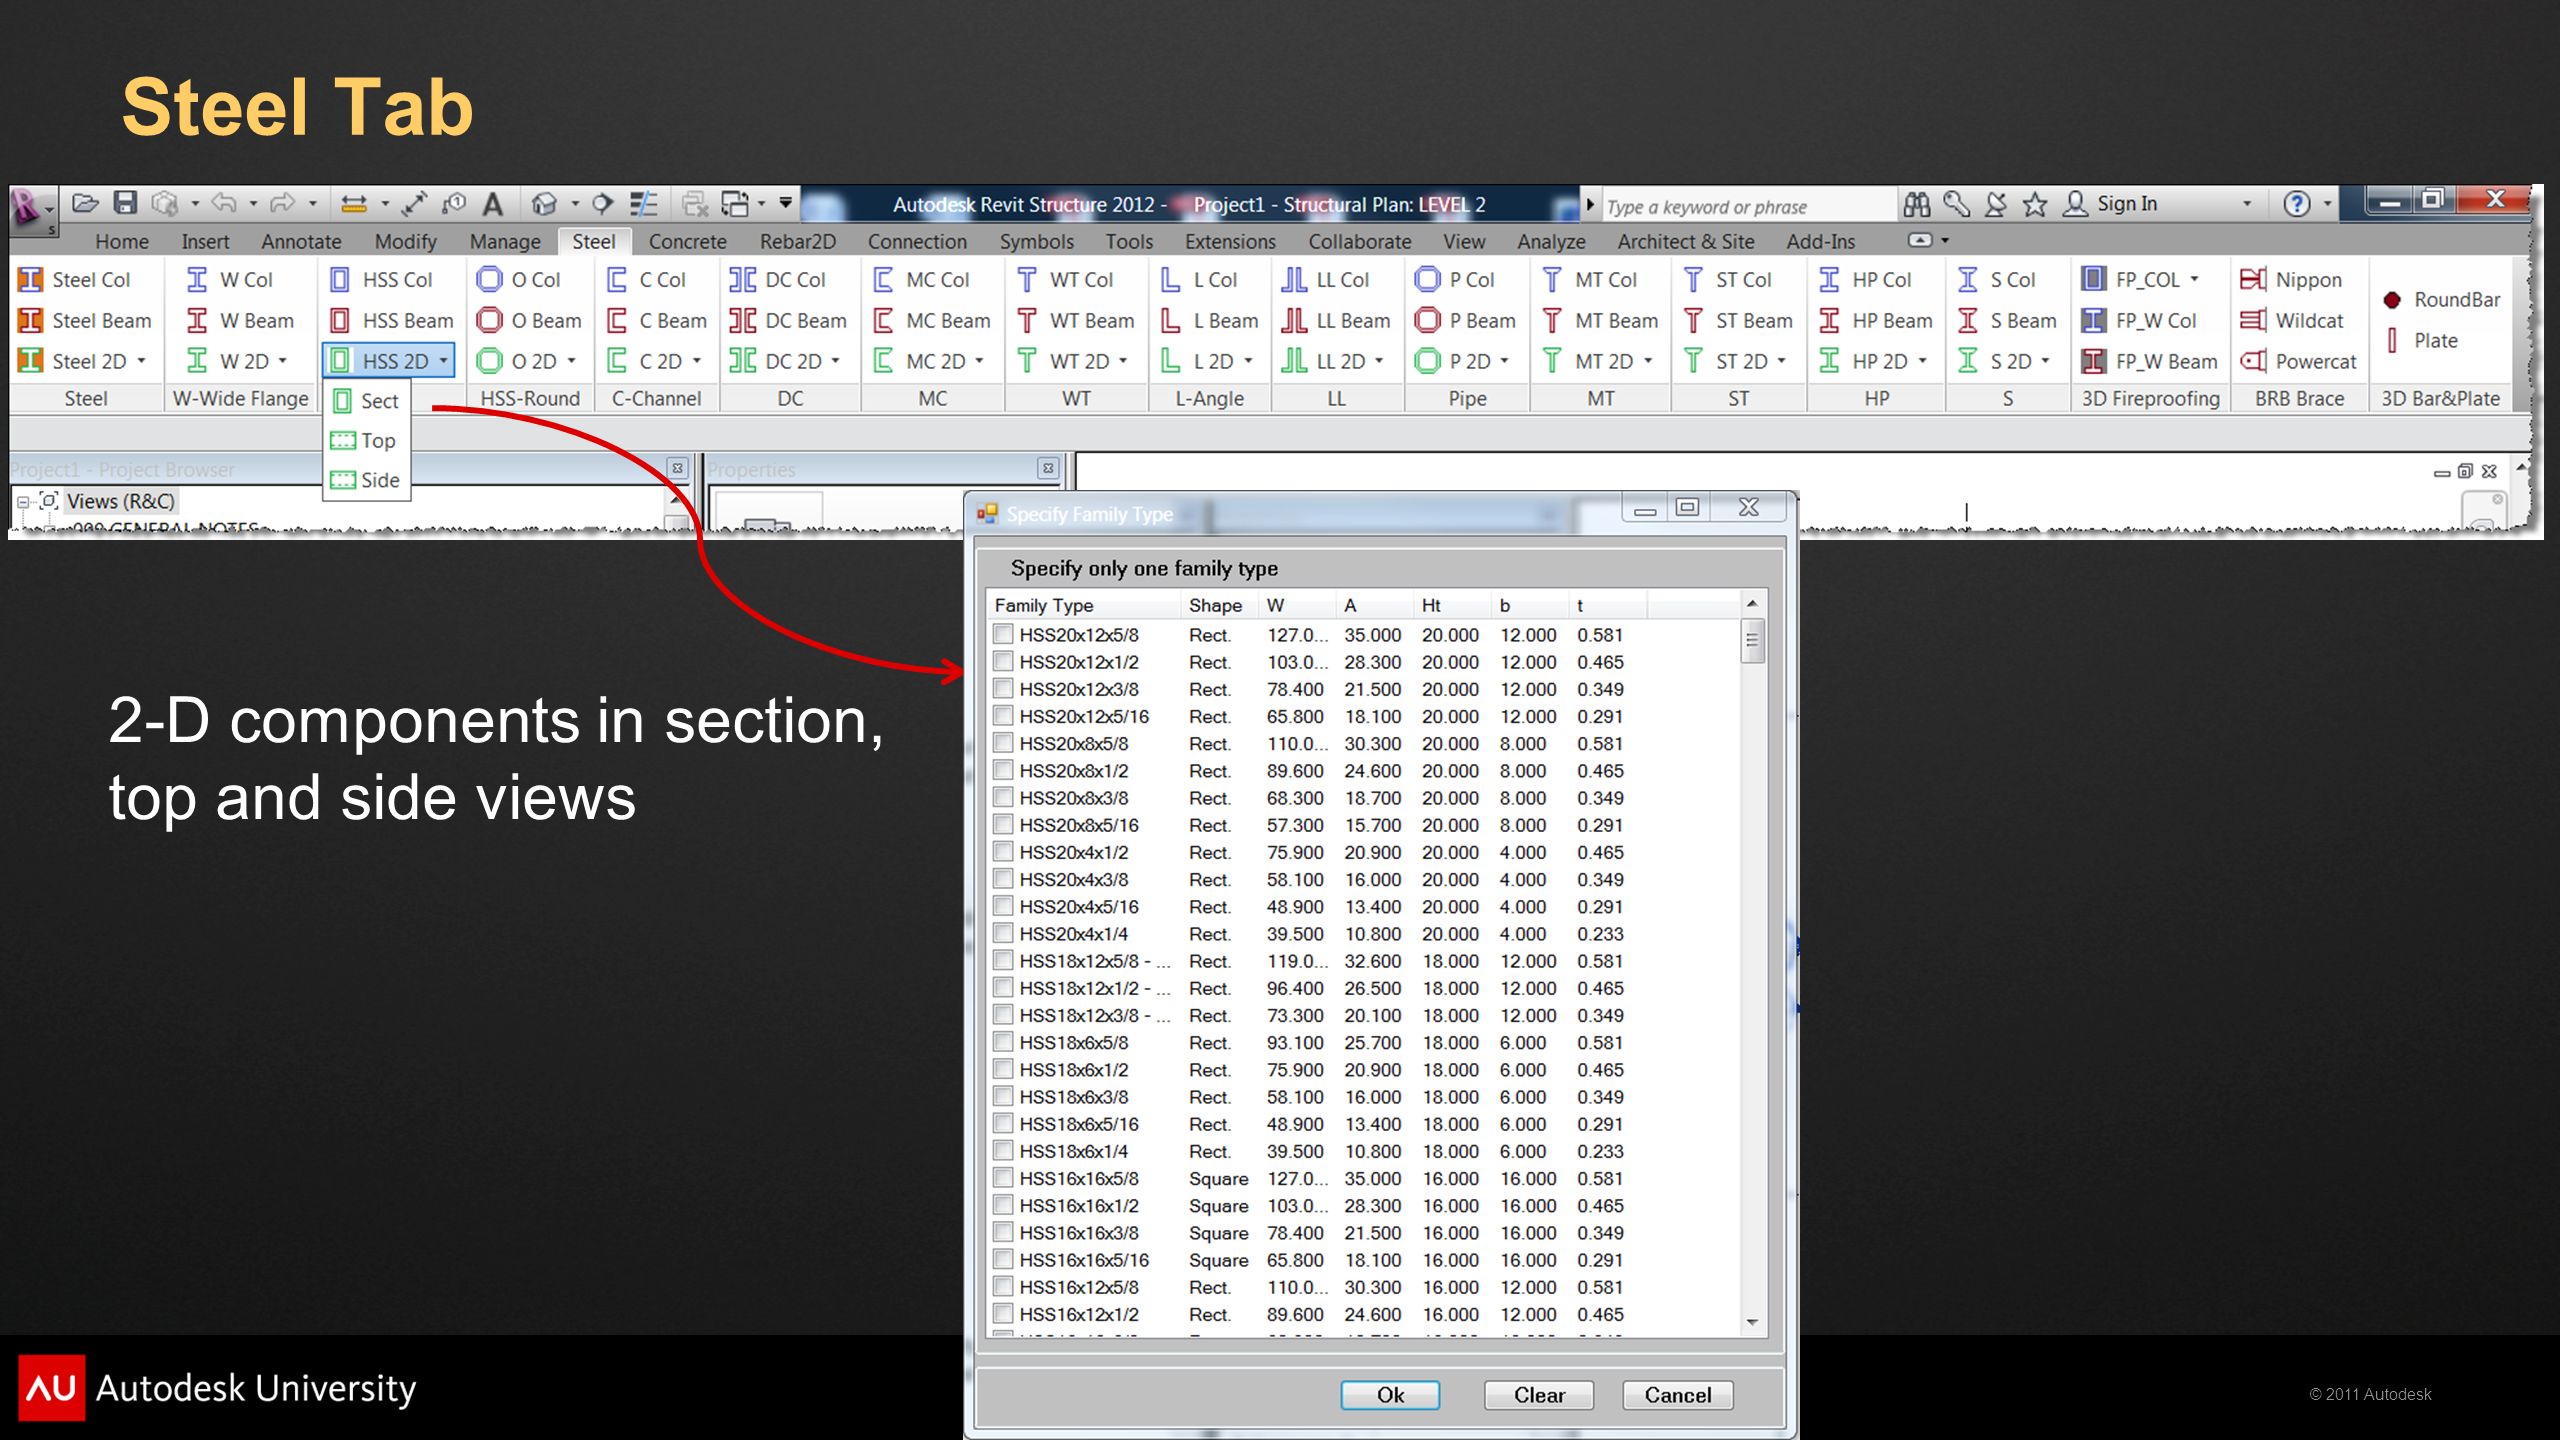Sort by the Family Type column header
Image resolution: width=2560 pixels, height=1440 pixels.
tap(1083, 605)
